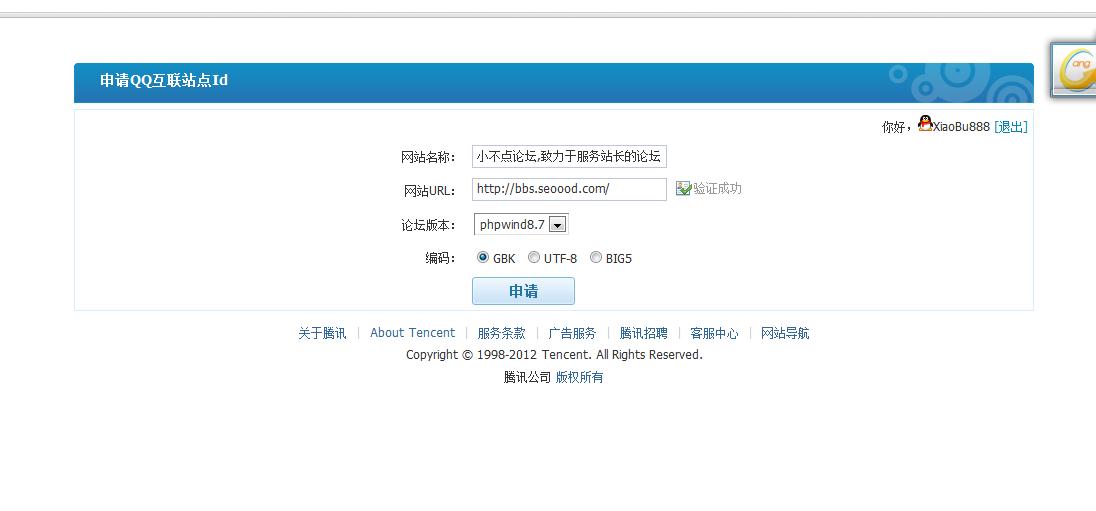The height and width of the screenshot is (511, 1096).
Task: Open the About Tencent footer link
Action: pos(412,333)
